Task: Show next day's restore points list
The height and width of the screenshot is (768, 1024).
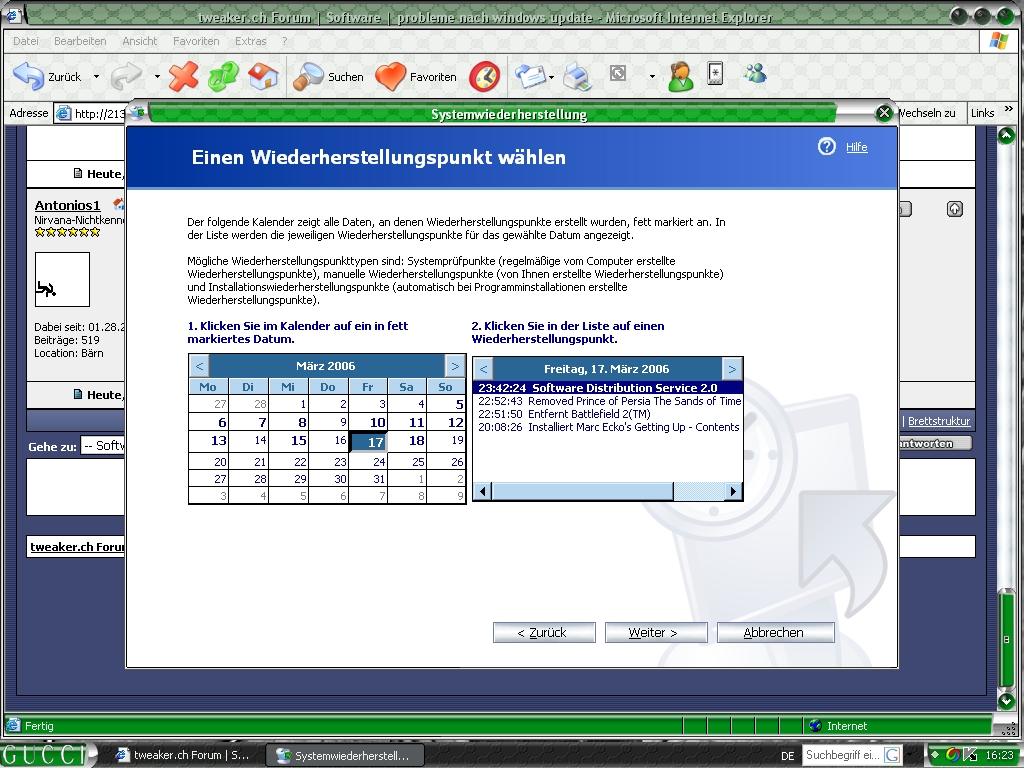Action: pos(732,369)
